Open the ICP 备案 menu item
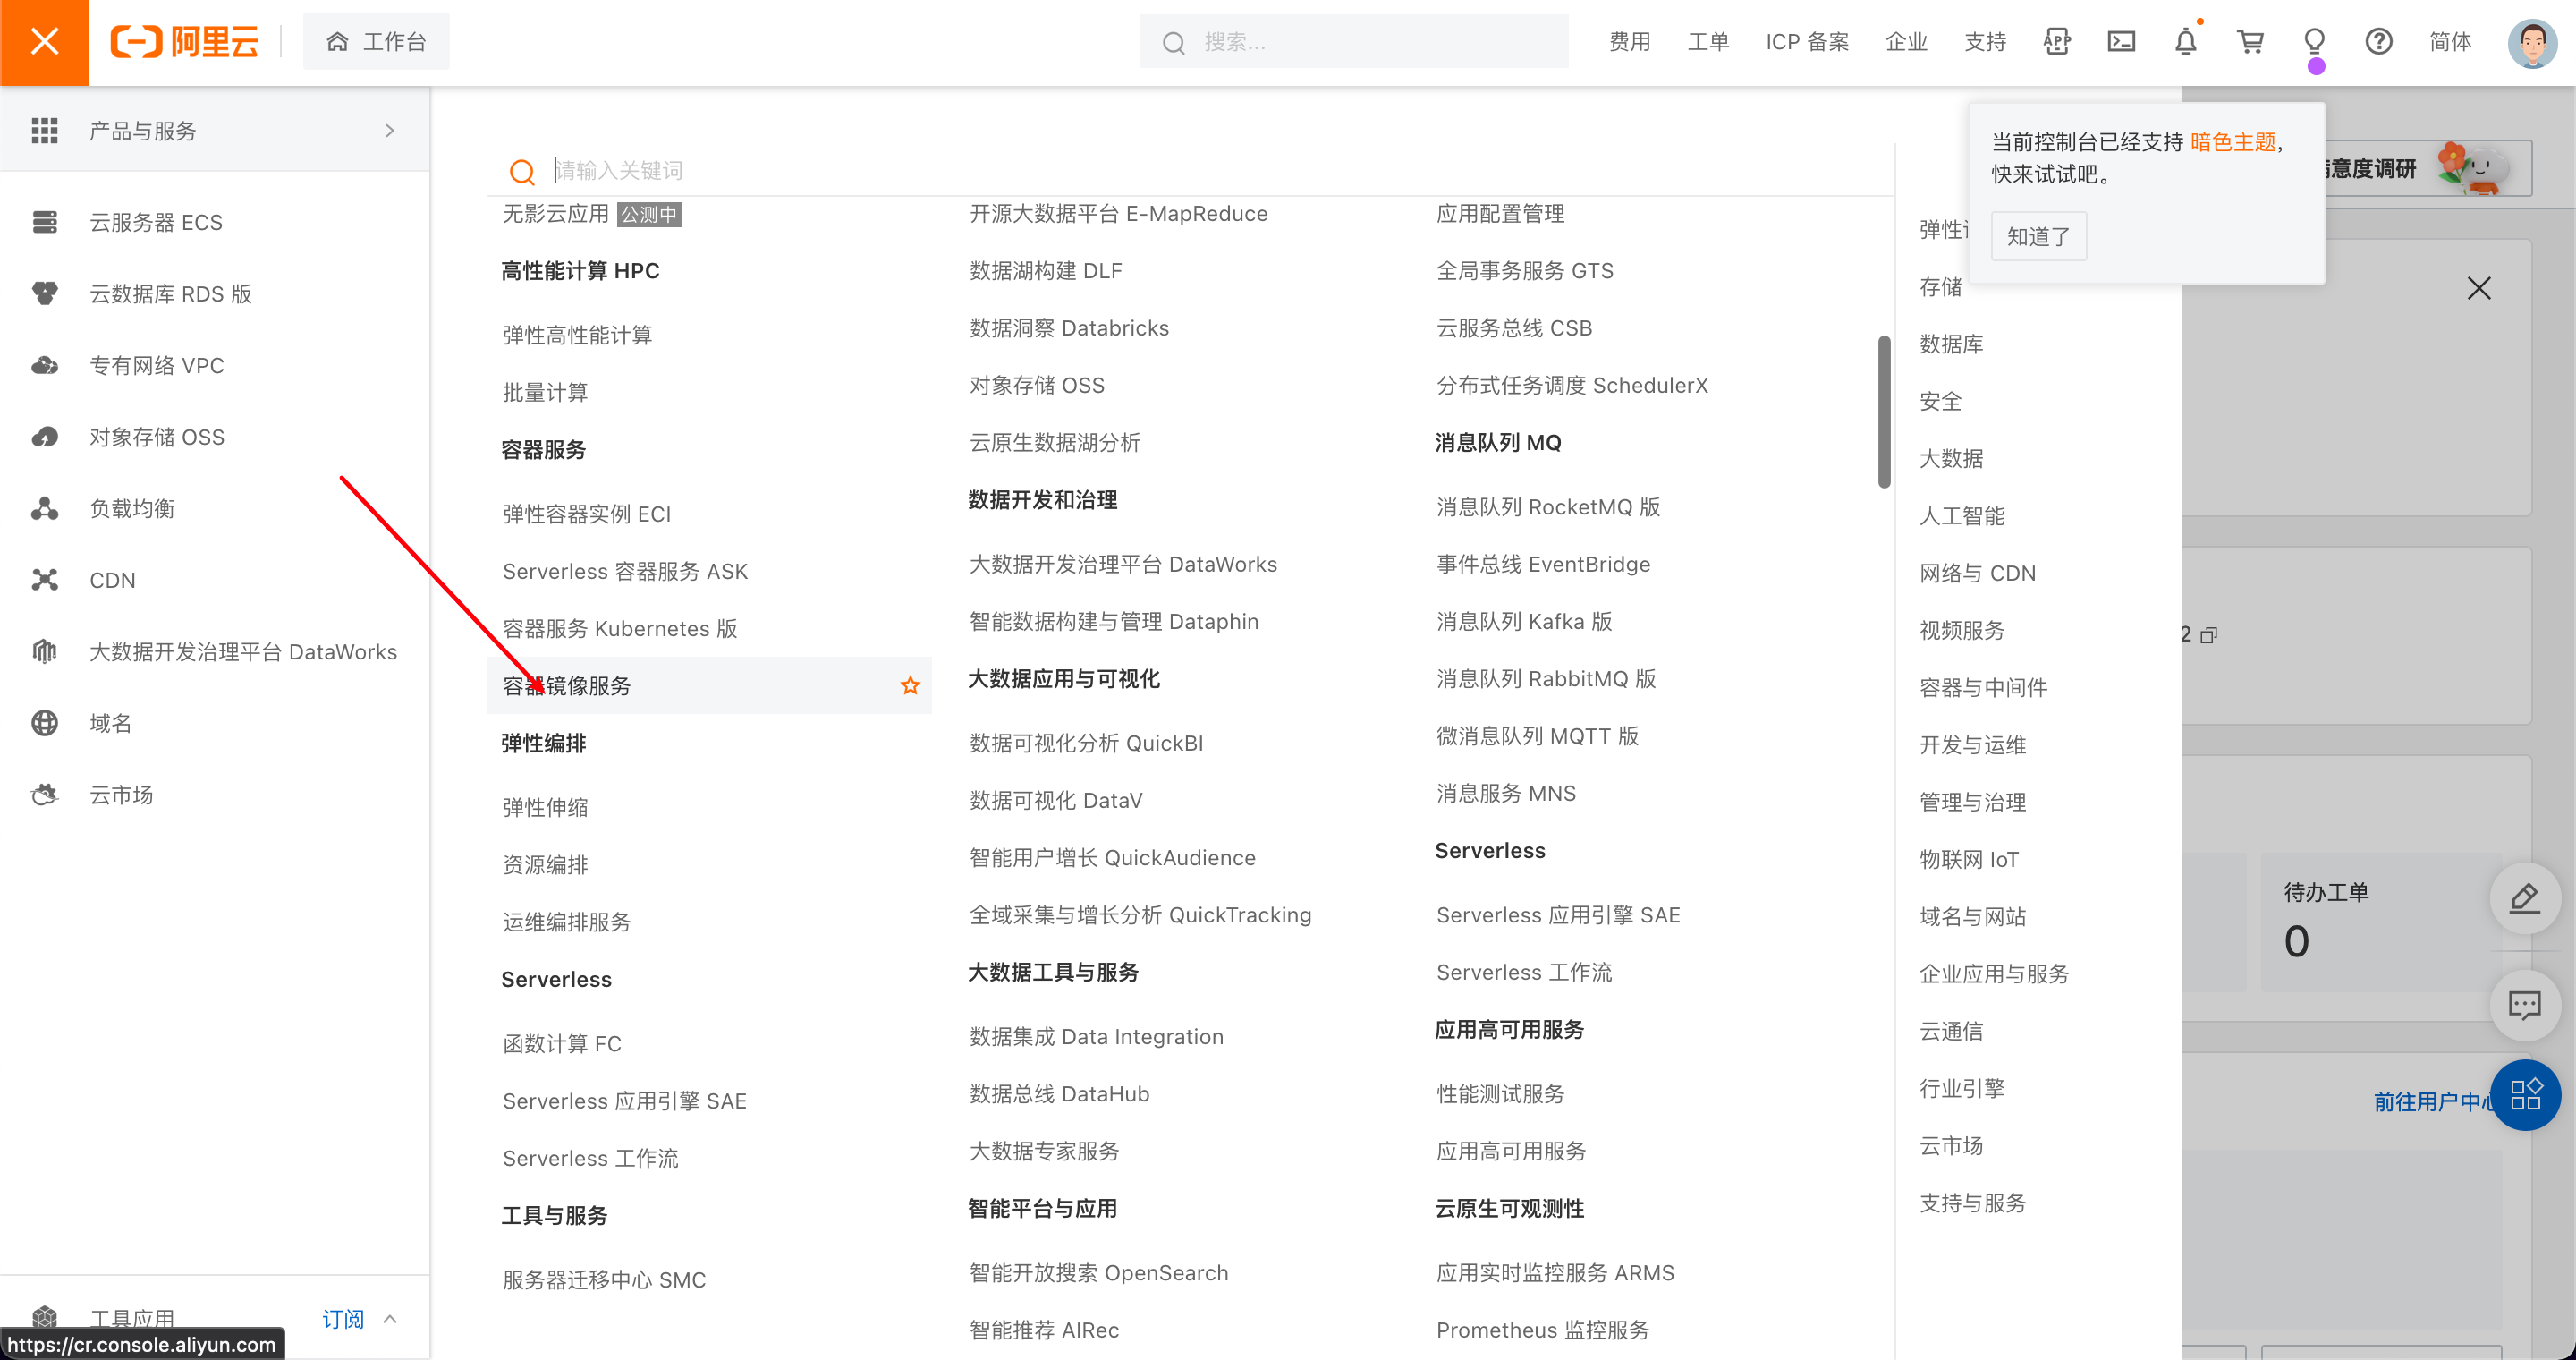Image resolution: width=2576 pixels, height=1360 pixels. coord(1806,42)
